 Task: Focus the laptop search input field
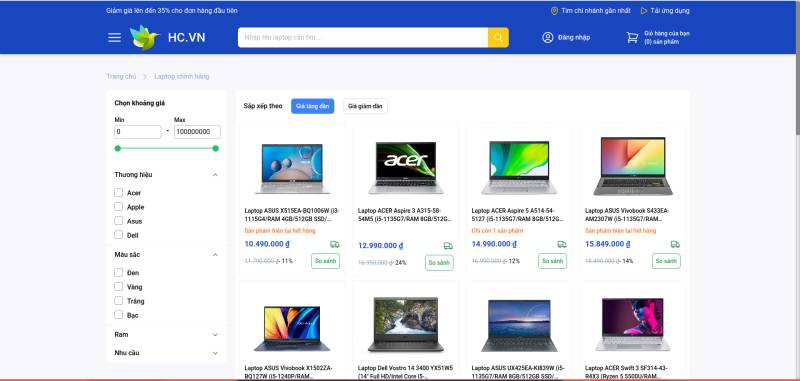pyautogui.click(x=363, y=37)
